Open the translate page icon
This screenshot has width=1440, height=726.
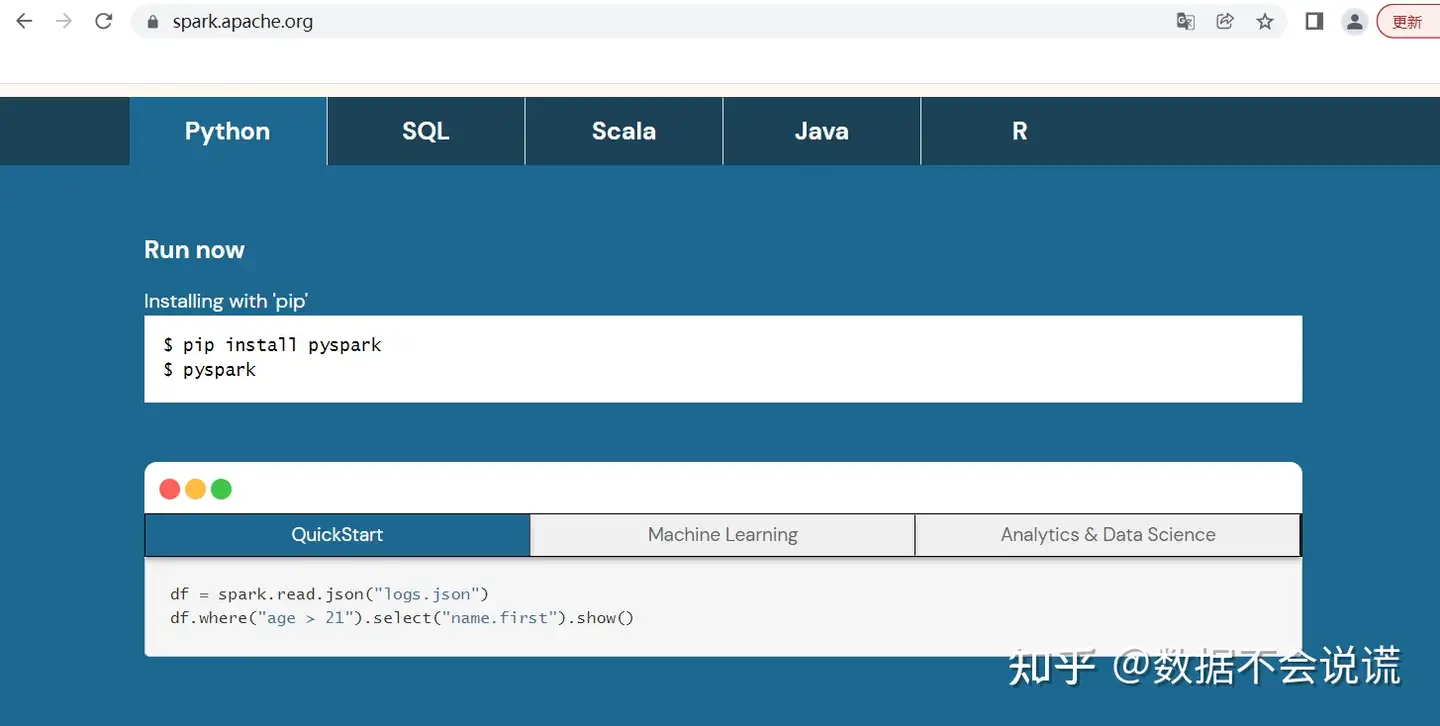point(1186,21)
